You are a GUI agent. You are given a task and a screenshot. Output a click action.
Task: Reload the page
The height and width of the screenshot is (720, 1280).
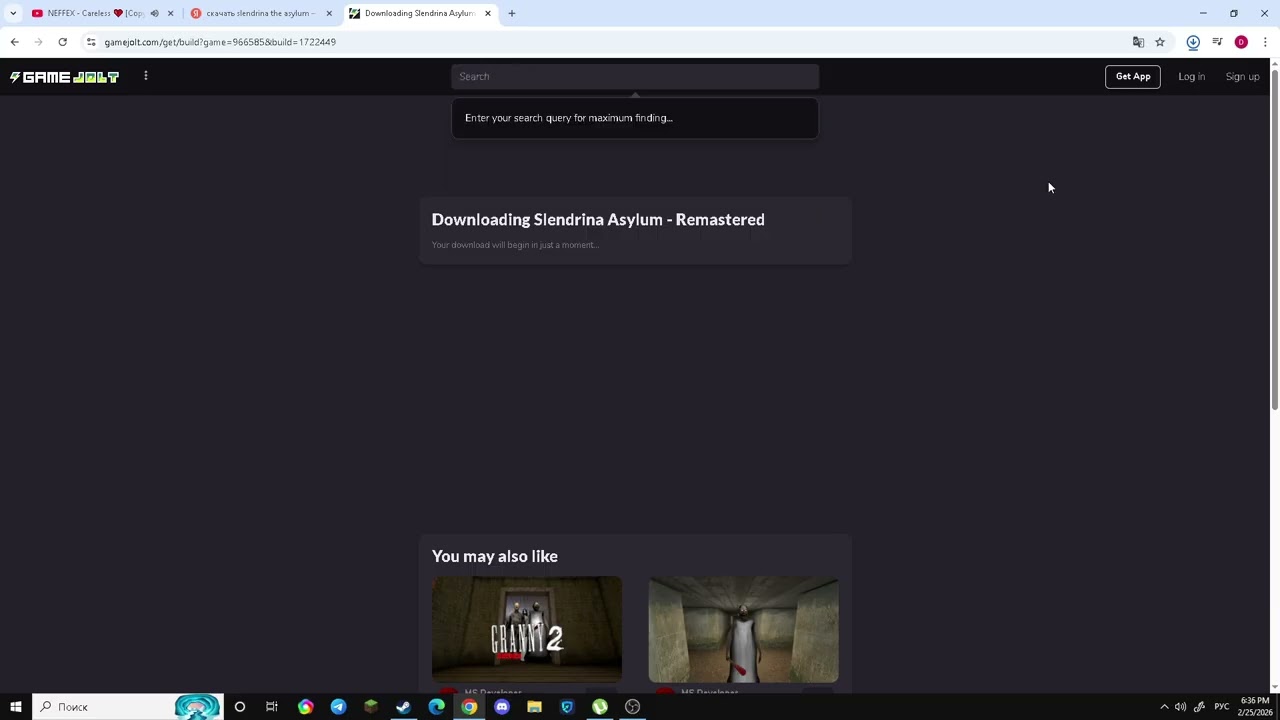click(x=62, y=42)
